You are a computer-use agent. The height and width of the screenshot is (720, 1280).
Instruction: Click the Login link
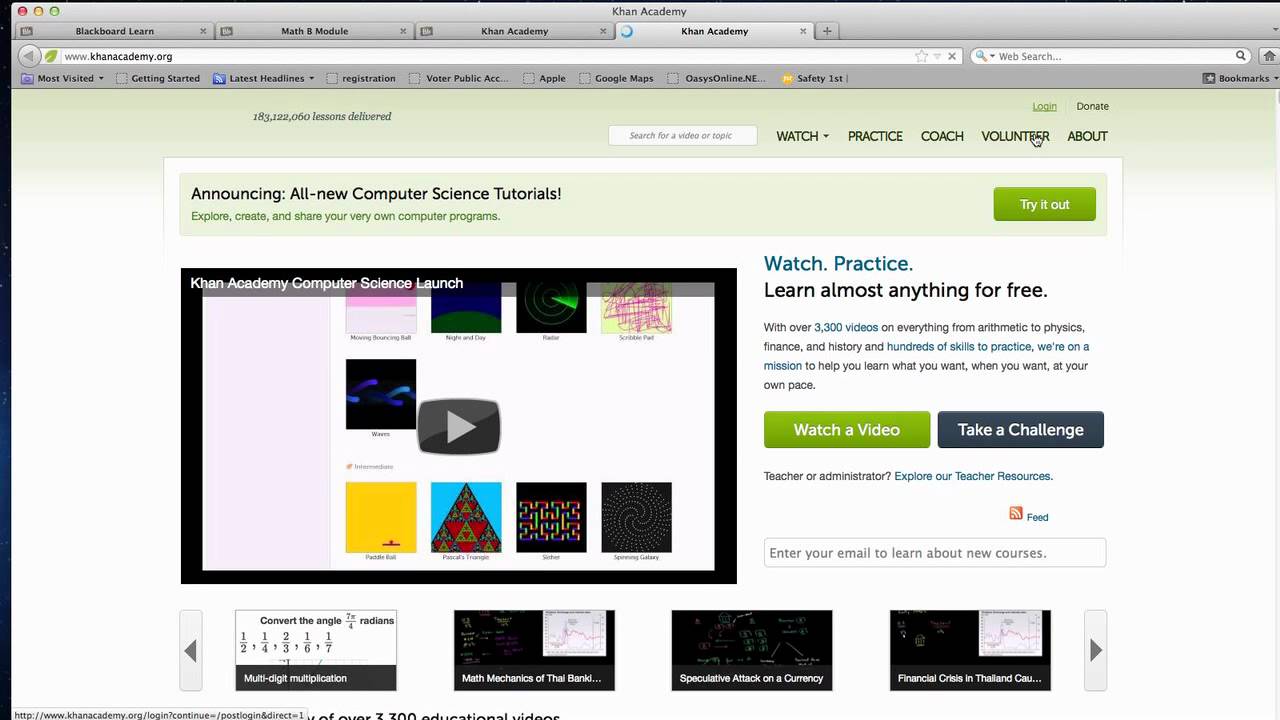click(1044, 106)
